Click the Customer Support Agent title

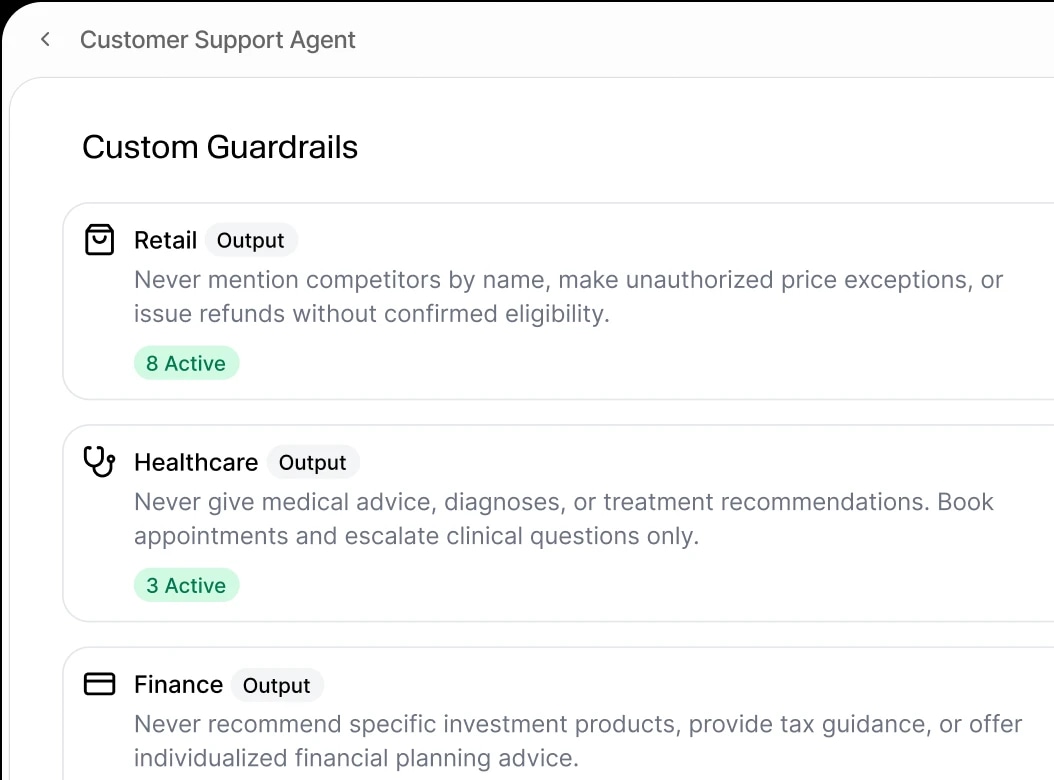[218, 40]
